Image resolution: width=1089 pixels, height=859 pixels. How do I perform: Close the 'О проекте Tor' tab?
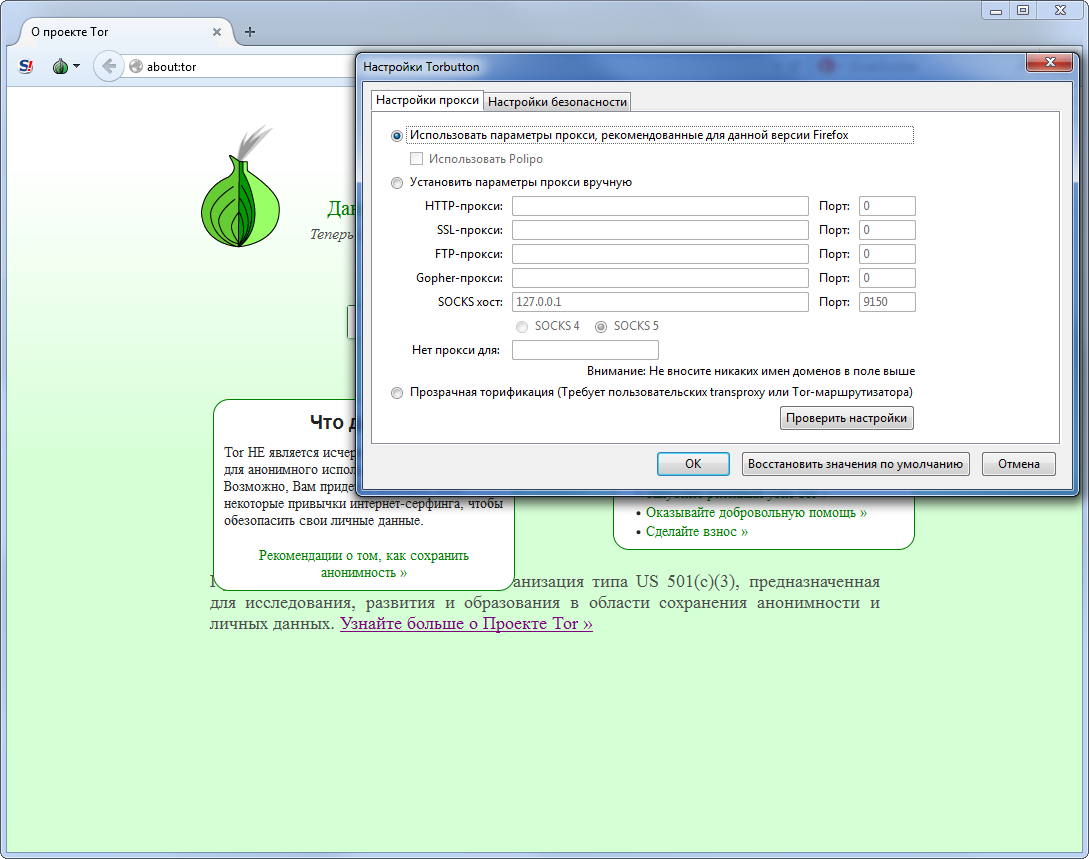pyautogui.click(x=217, y=32)
